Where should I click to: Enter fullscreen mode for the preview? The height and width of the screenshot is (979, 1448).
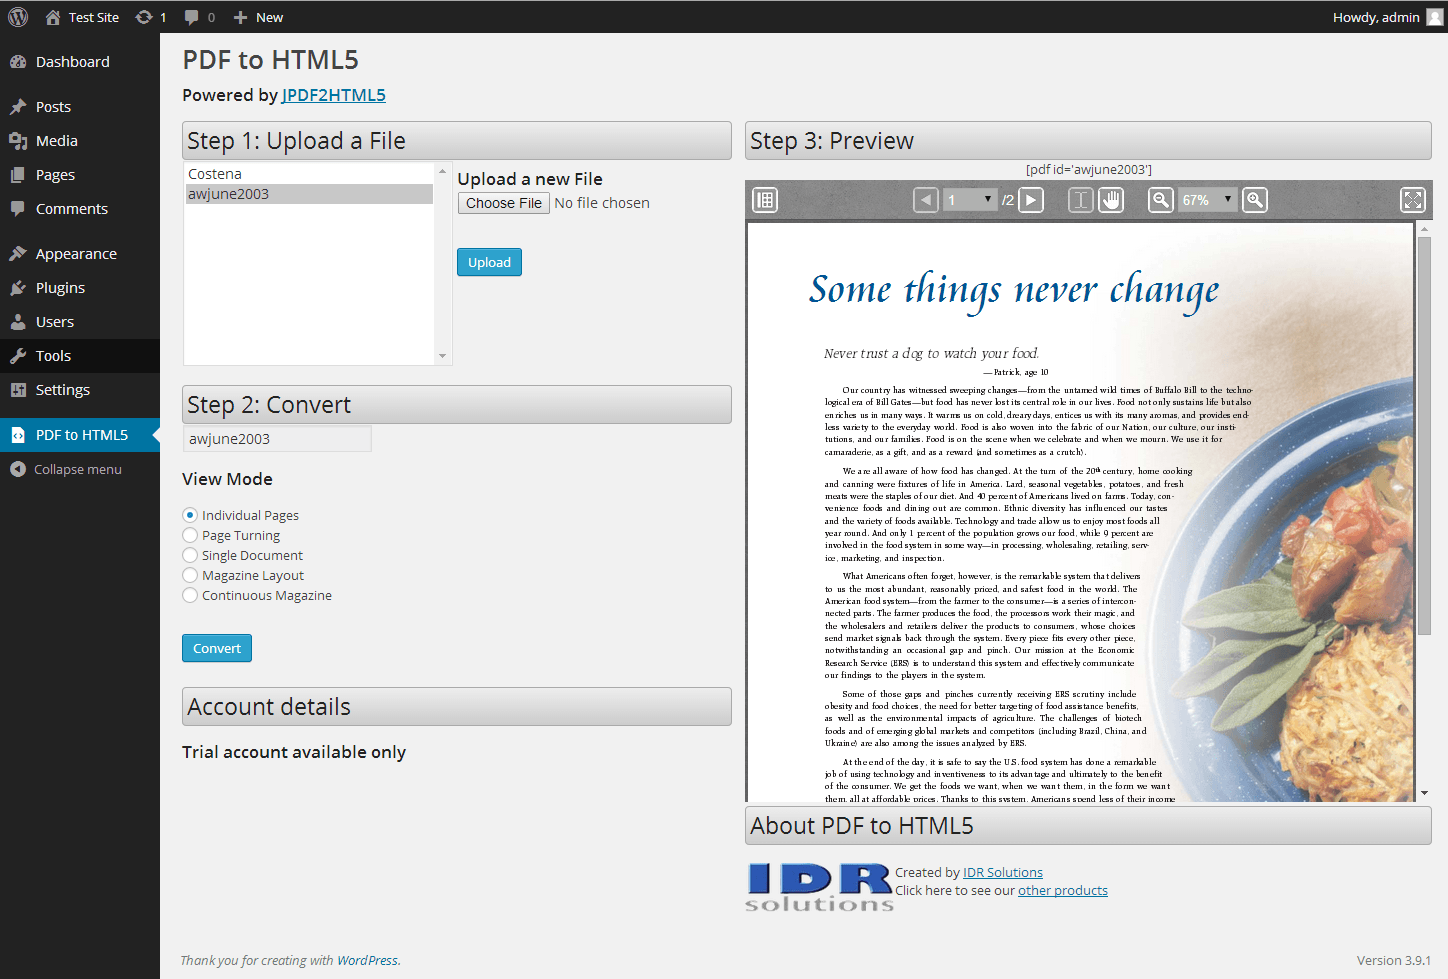coord(1412,200)
